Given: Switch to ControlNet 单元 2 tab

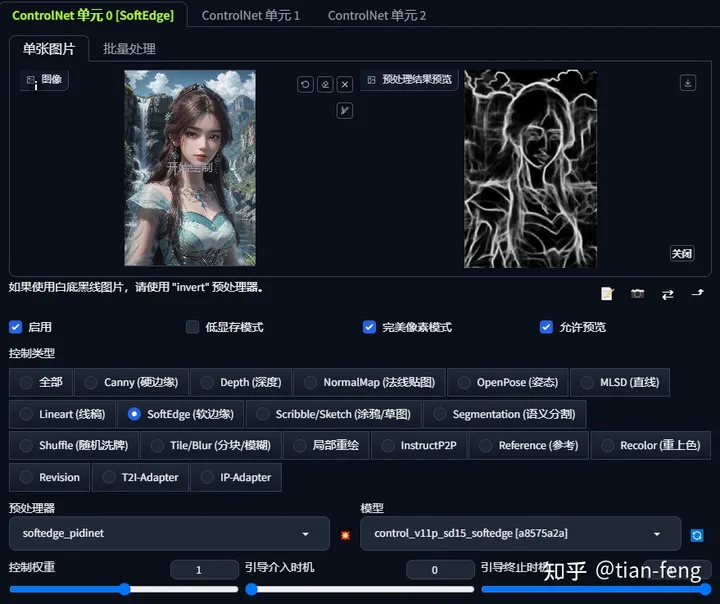Looking at the screenshot, I should coord(377,16).
